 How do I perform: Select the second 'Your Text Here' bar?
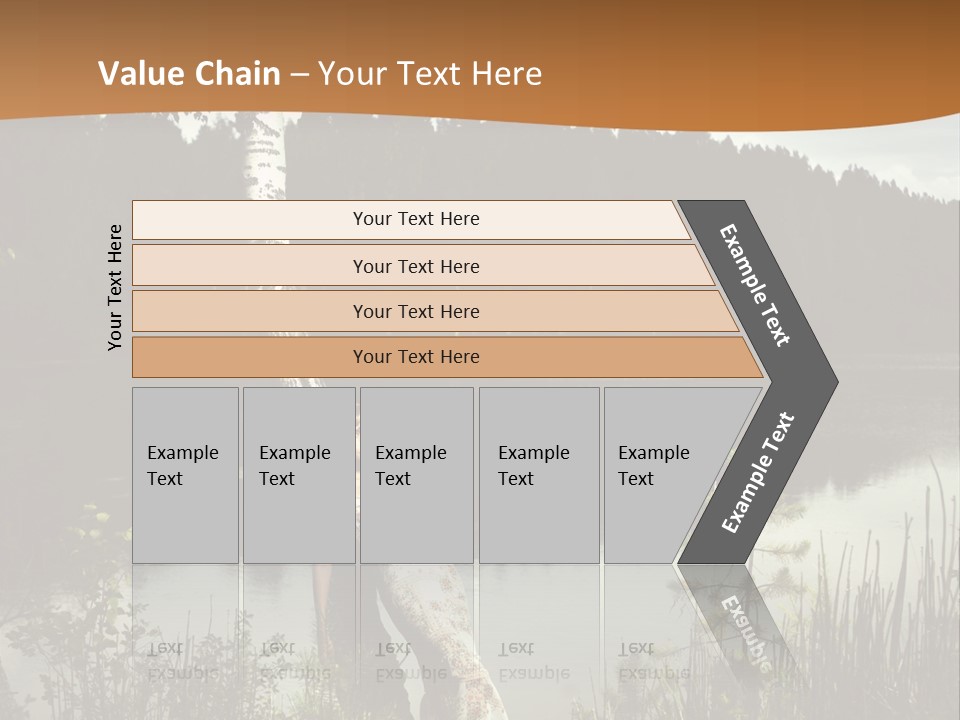pyautogui.click(x=423, y=266)
